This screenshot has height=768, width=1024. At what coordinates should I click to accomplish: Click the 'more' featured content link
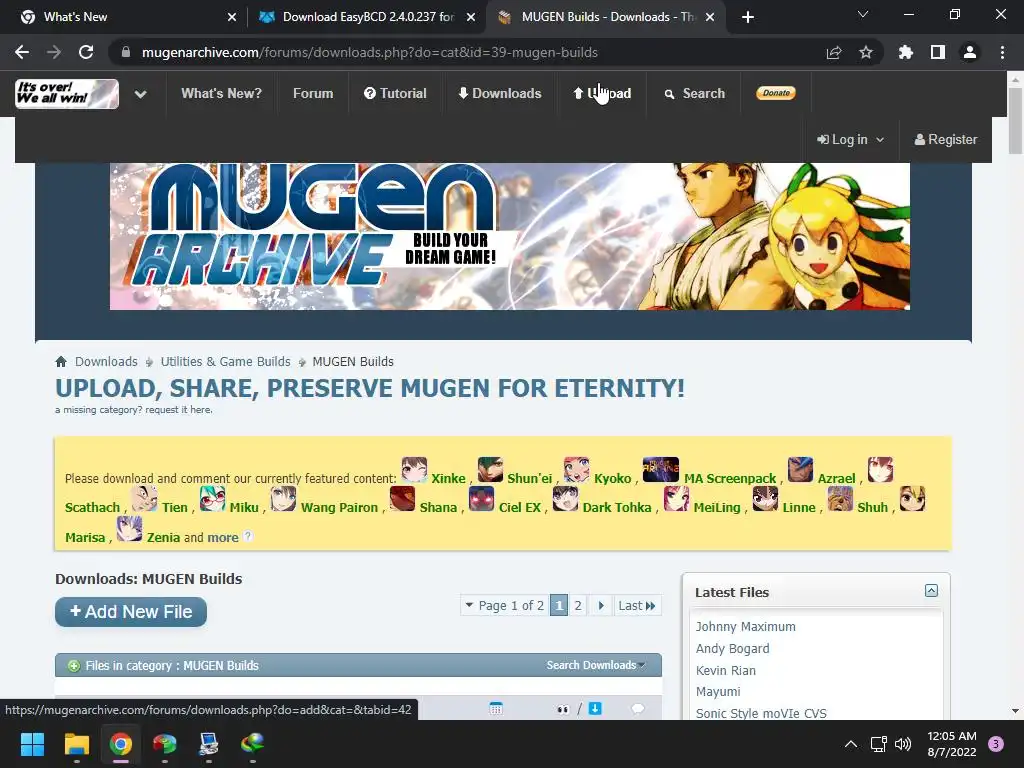[x=223, y=537]
